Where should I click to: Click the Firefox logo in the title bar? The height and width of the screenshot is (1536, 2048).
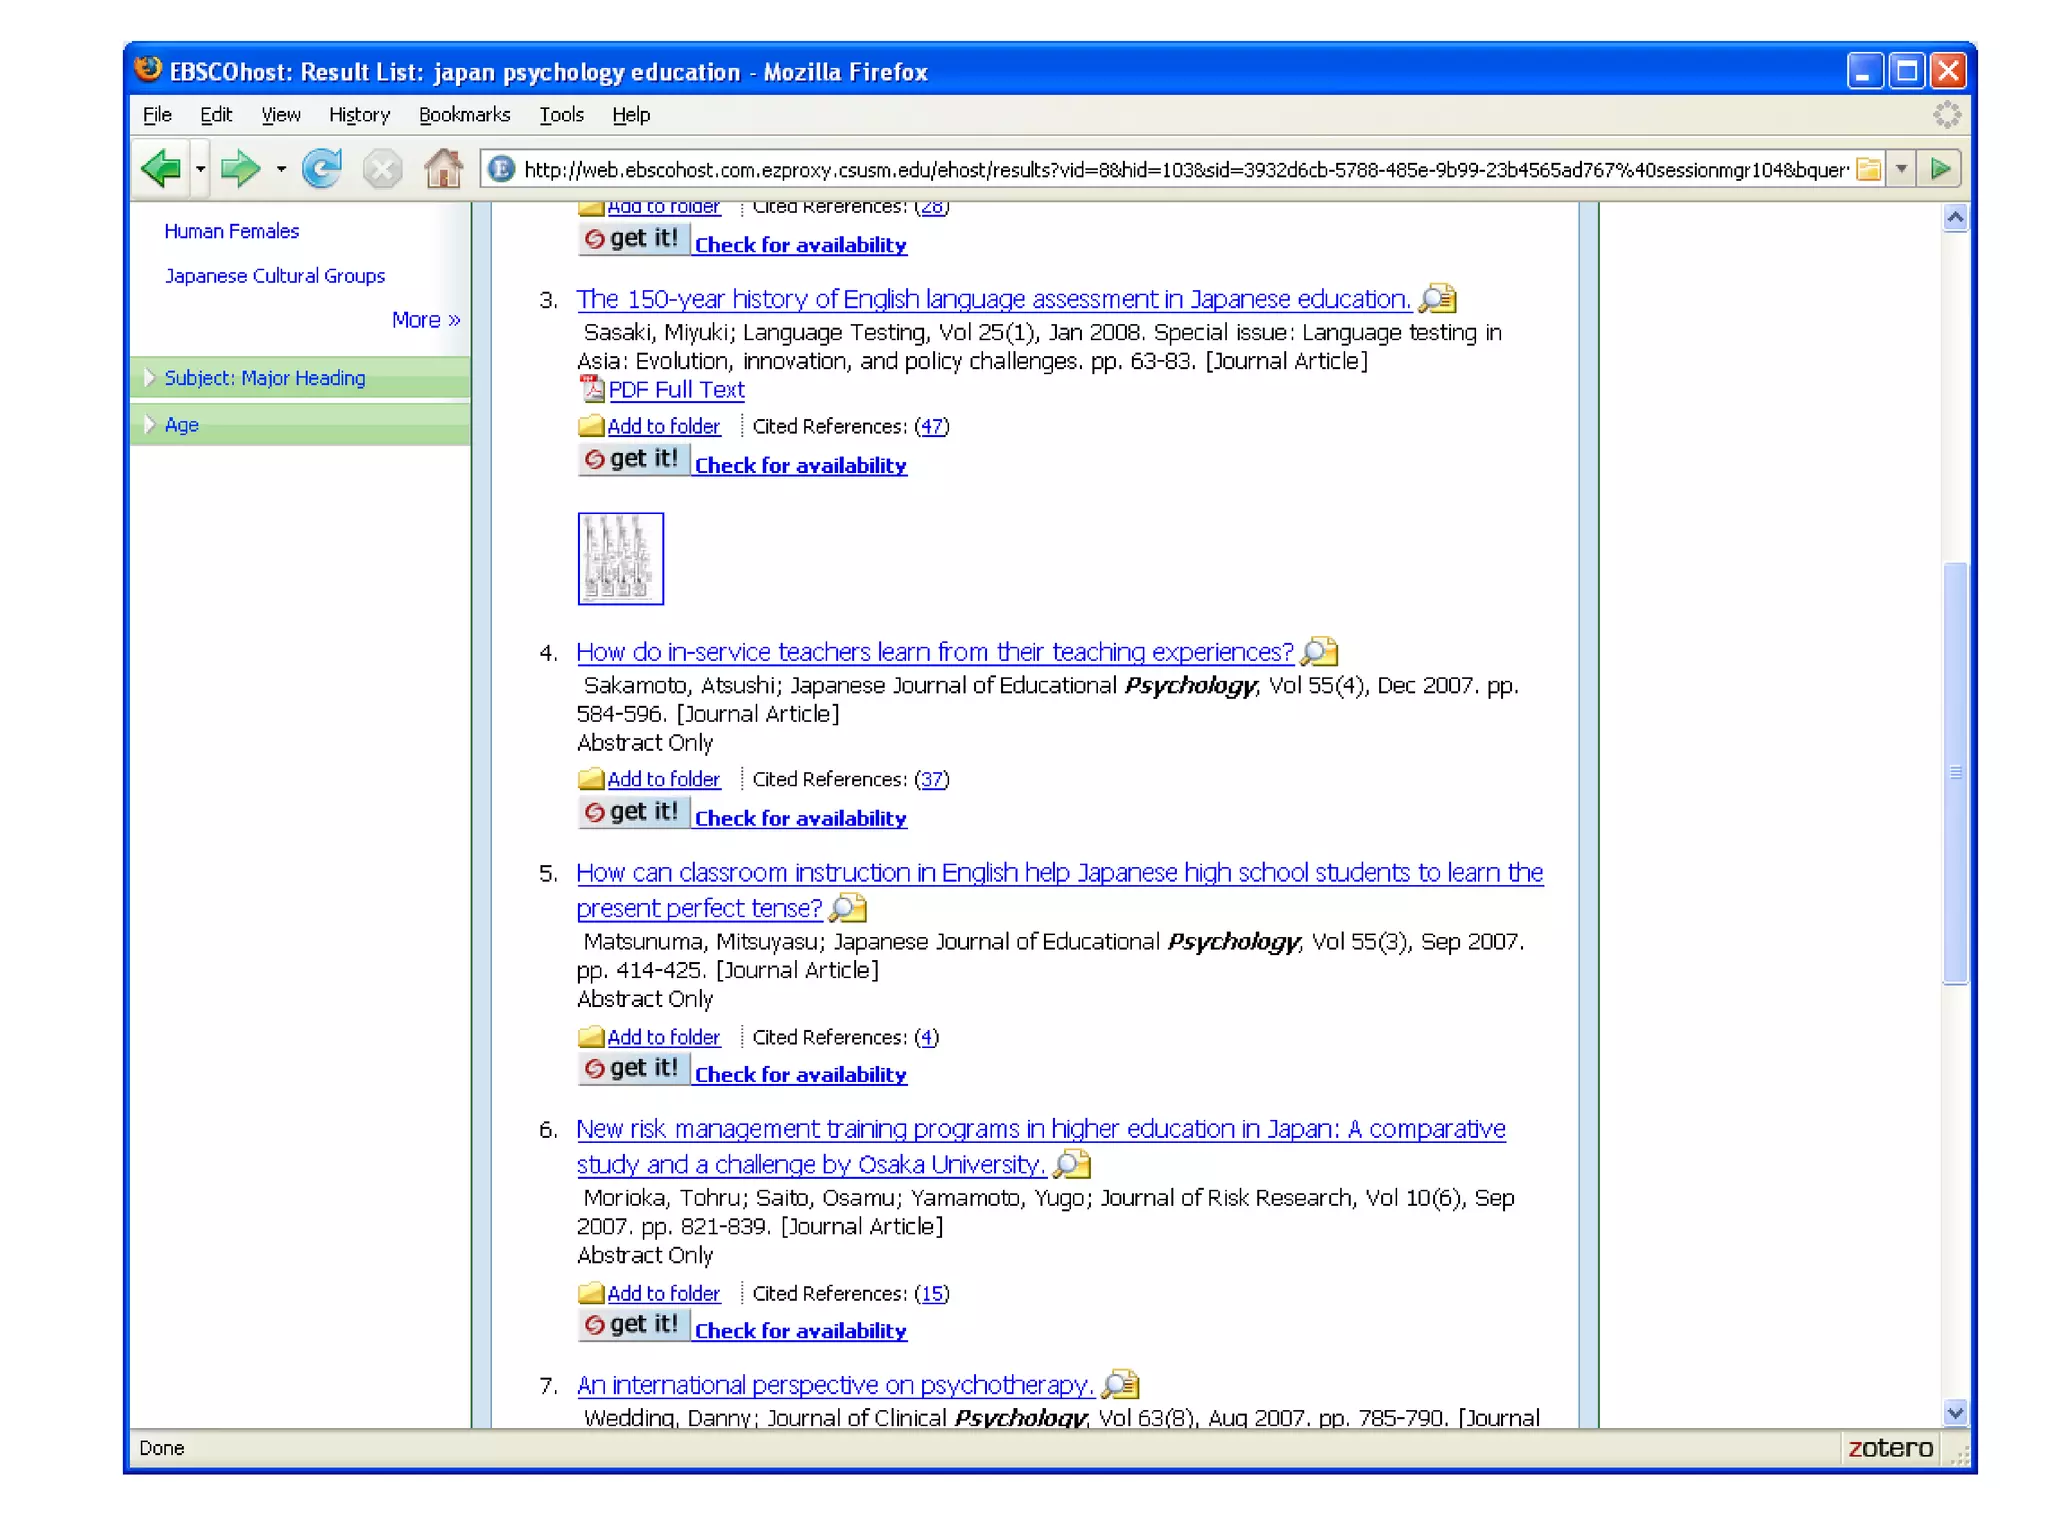149,69
